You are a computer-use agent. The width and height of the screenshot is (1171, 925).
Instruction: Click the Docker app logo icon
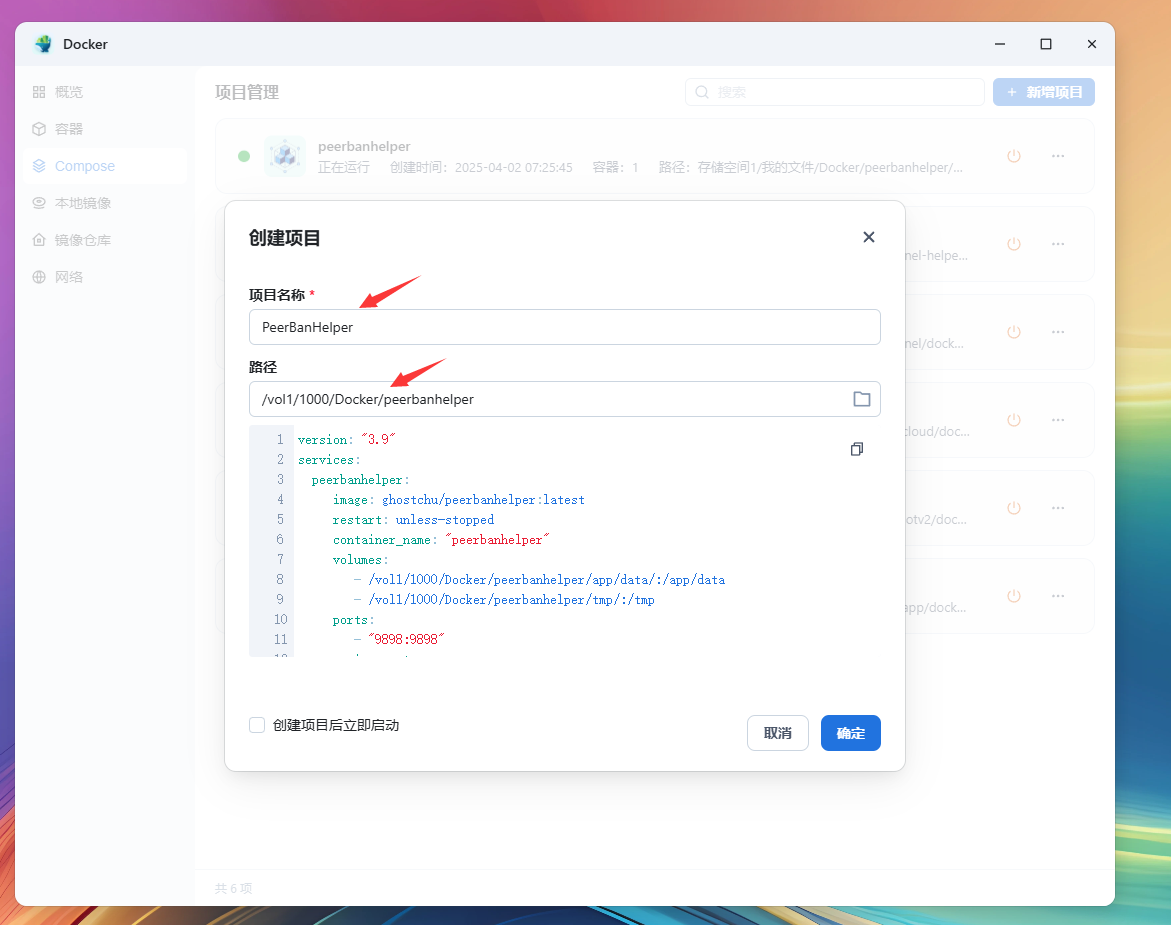point(43,44)
